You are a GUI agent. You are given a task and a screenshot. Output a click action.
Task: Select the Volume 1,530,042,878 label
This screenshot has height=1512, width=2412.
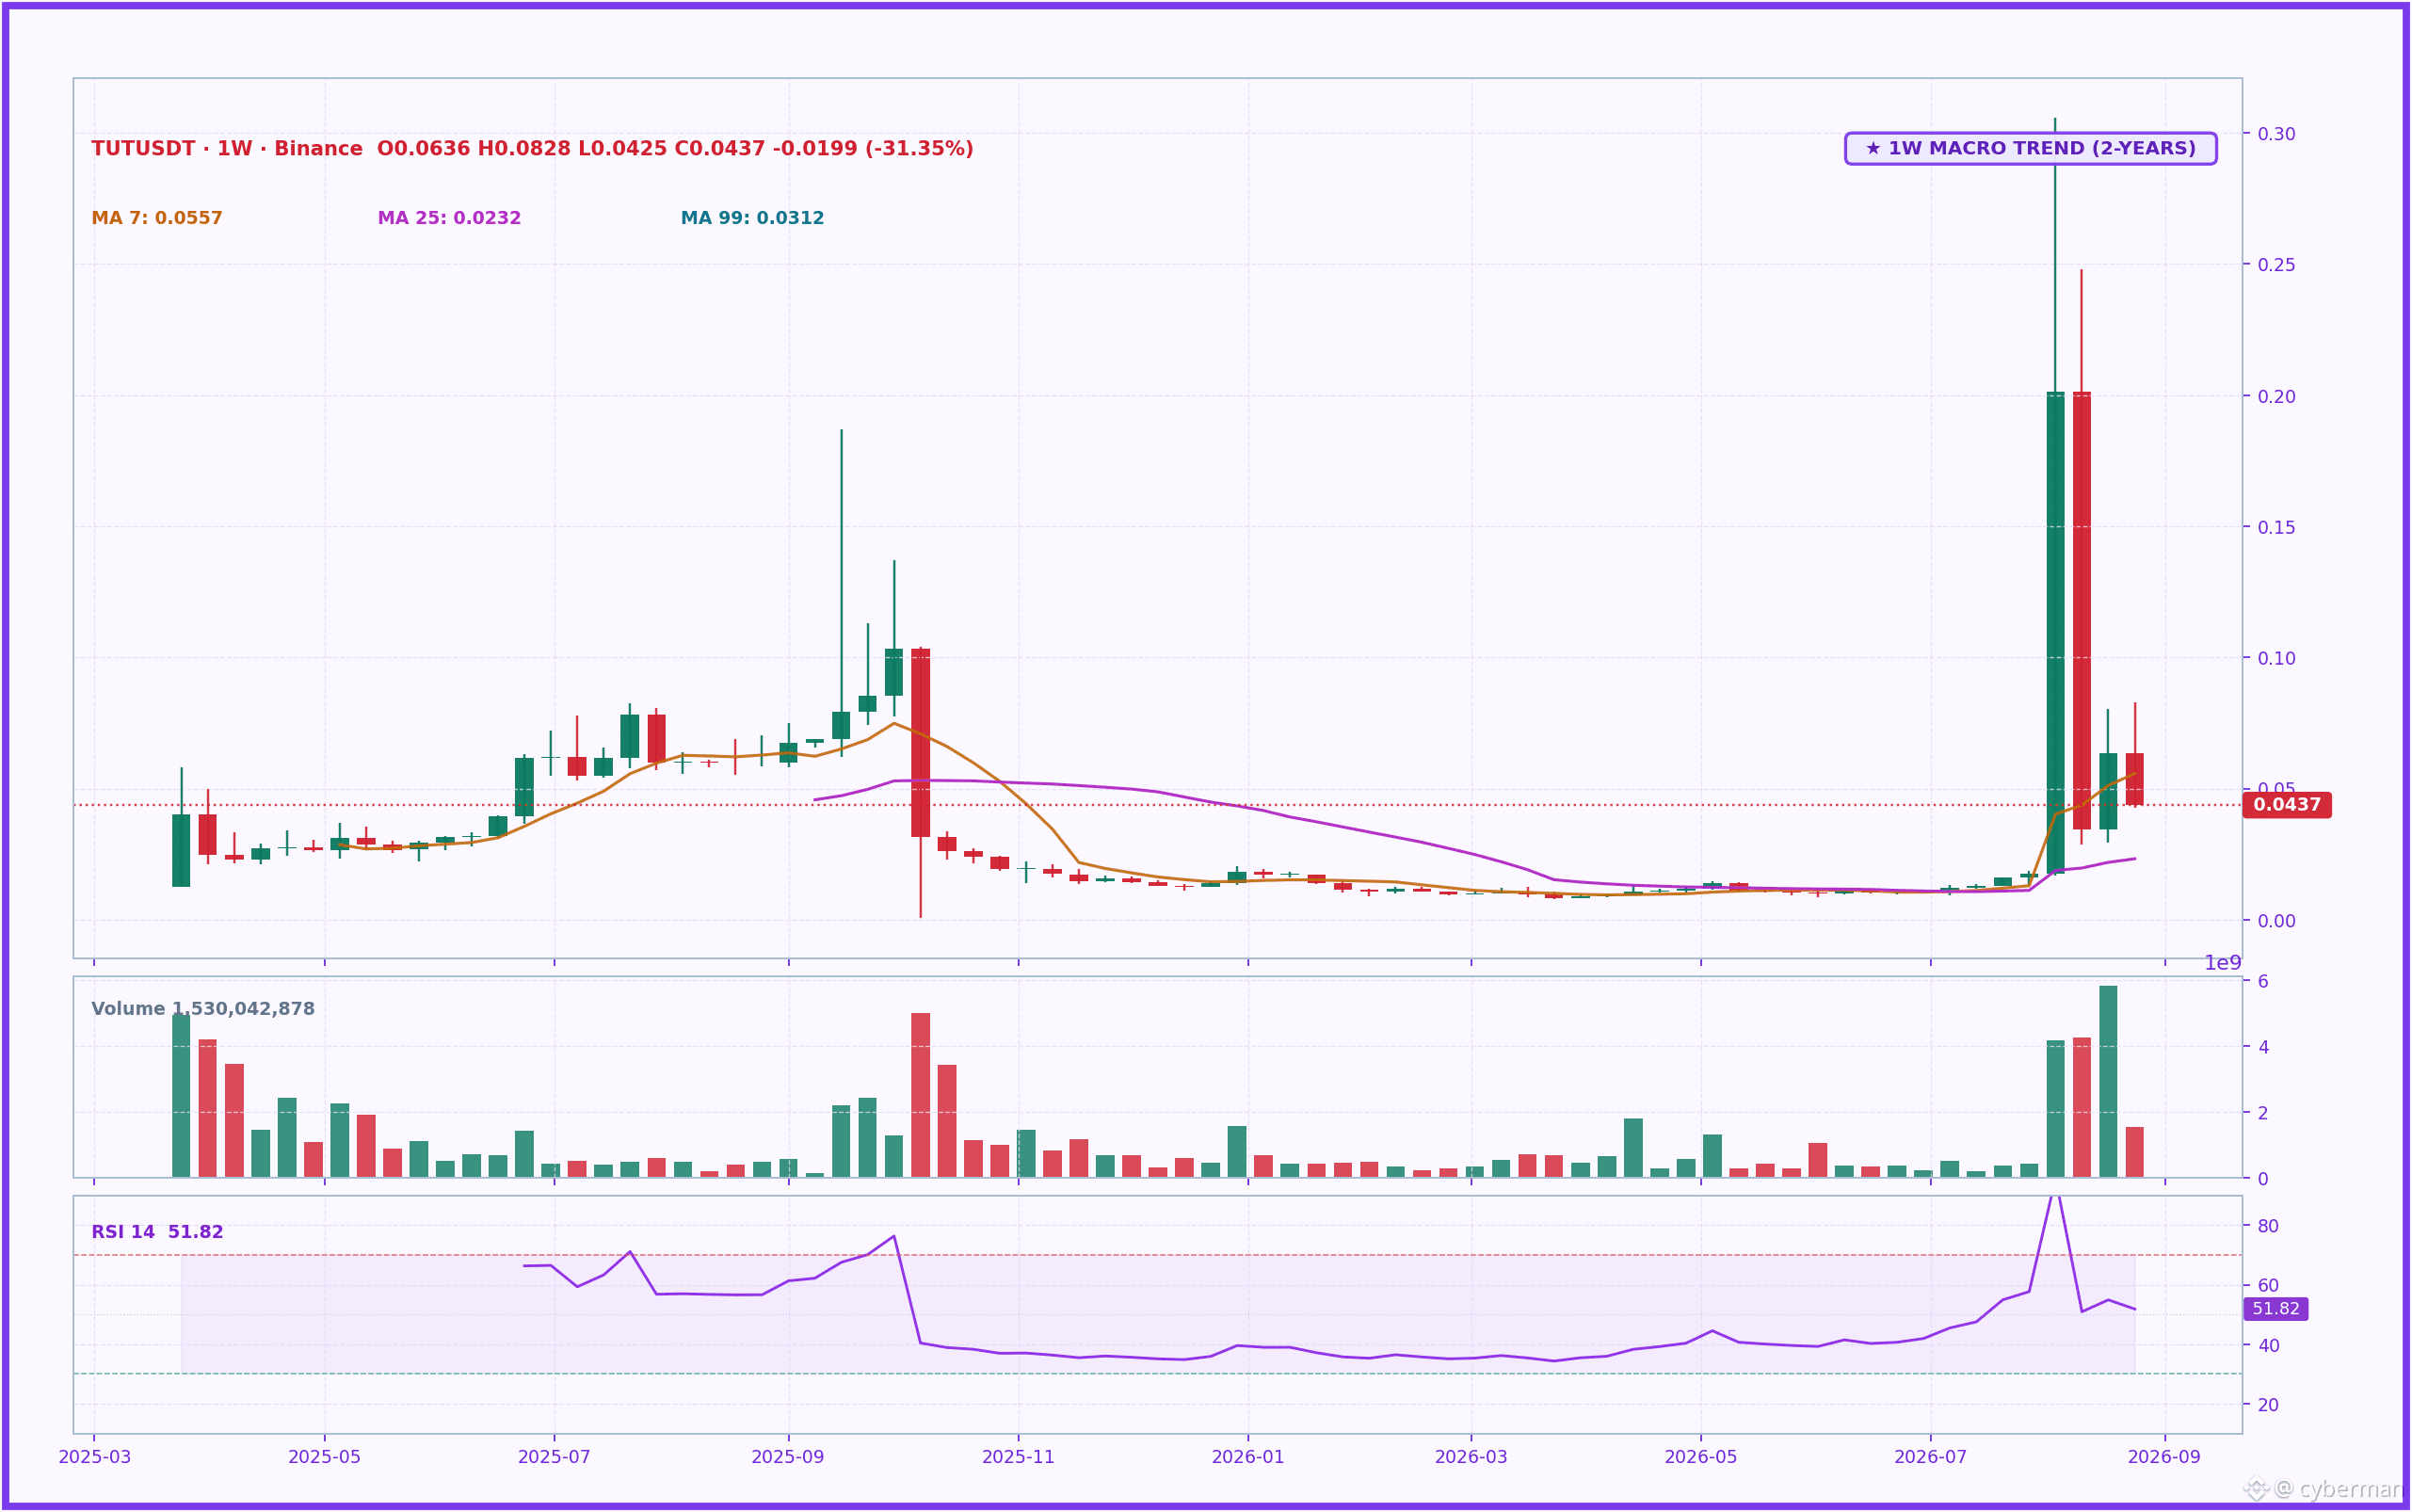(x=203, y=1009)
